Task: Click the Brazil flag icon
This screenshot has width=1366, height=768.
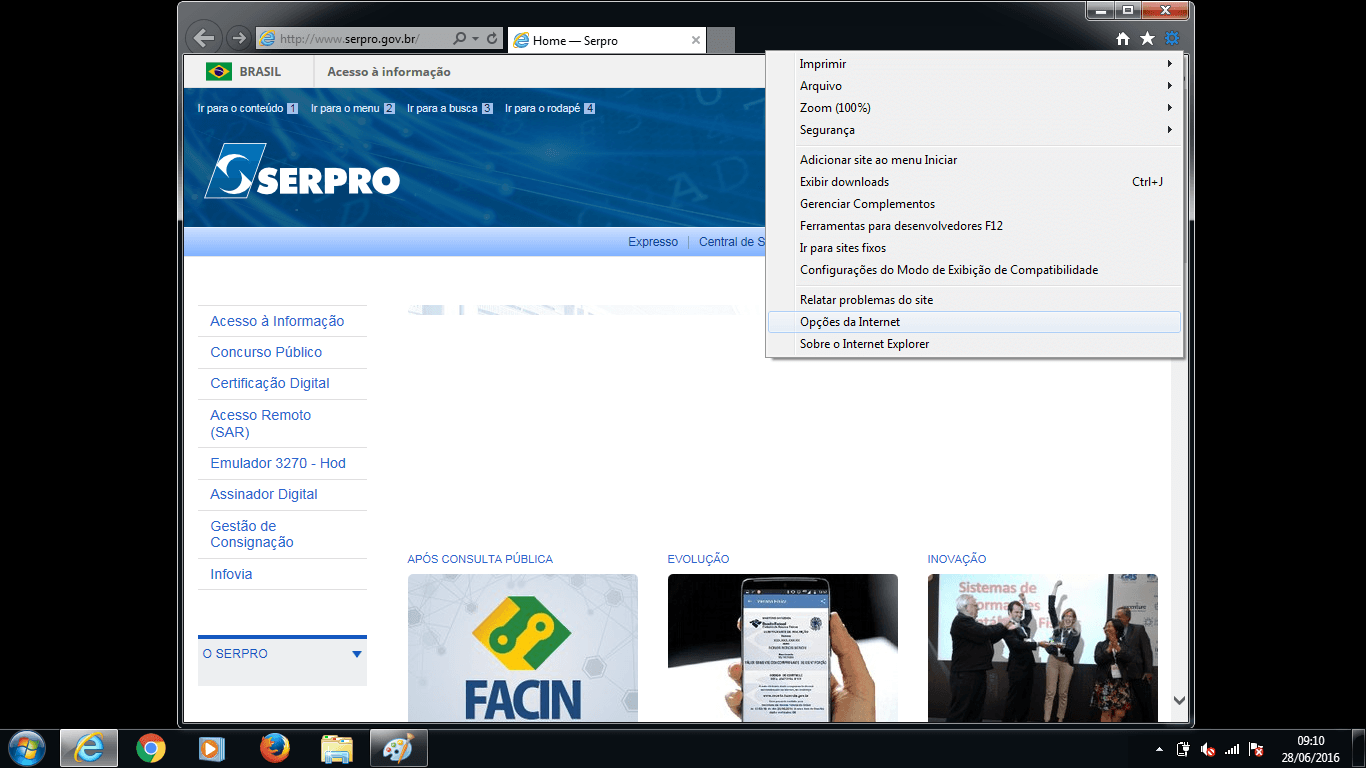Action: coord(219,72)
